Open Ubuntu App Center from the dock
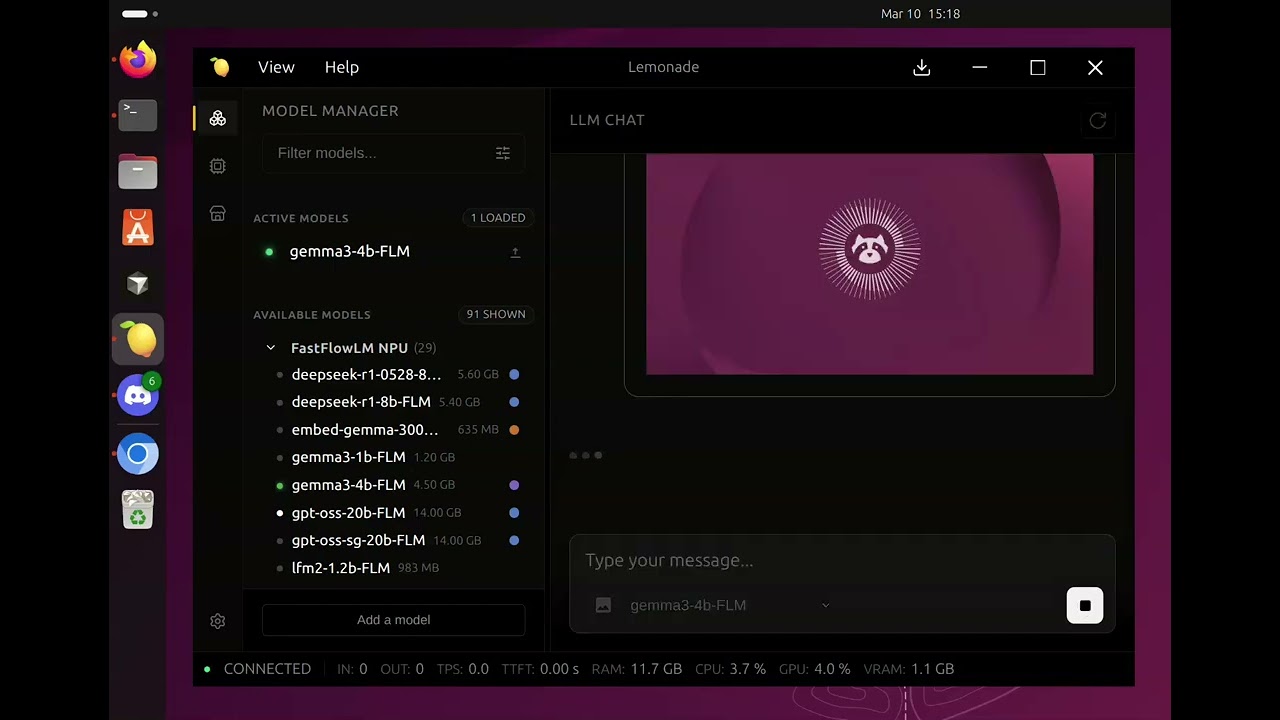1280x720 pixels. tap(138, 228)
